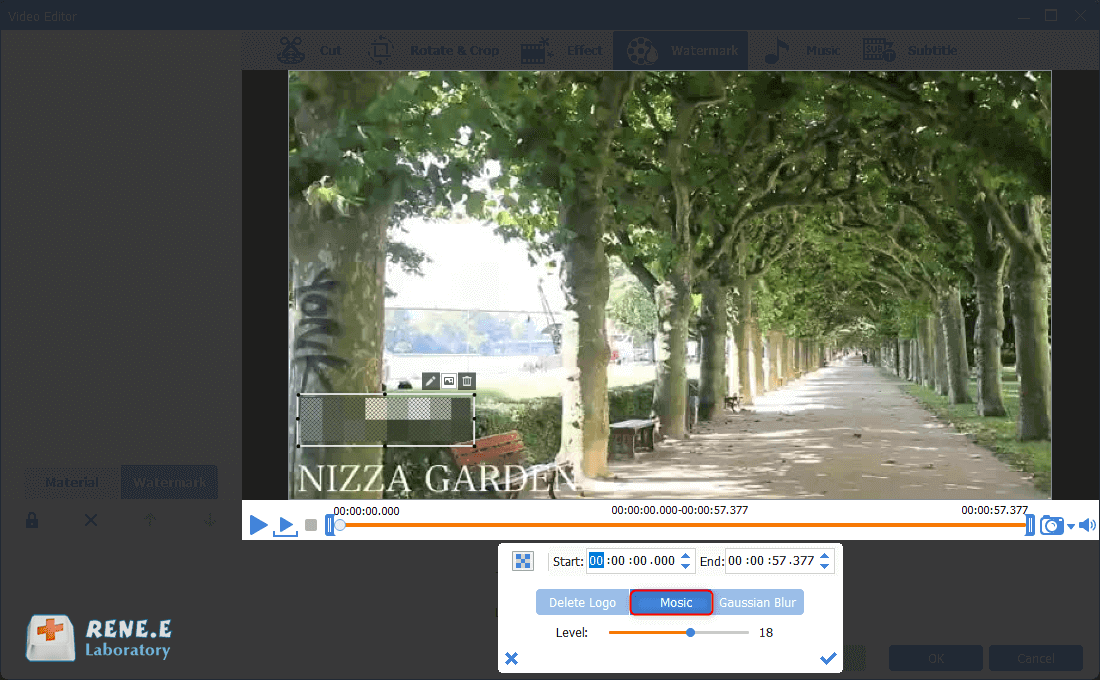1100x680 pixels.
Task: Click the timeline start trim marker
Action: pos(329,525)
